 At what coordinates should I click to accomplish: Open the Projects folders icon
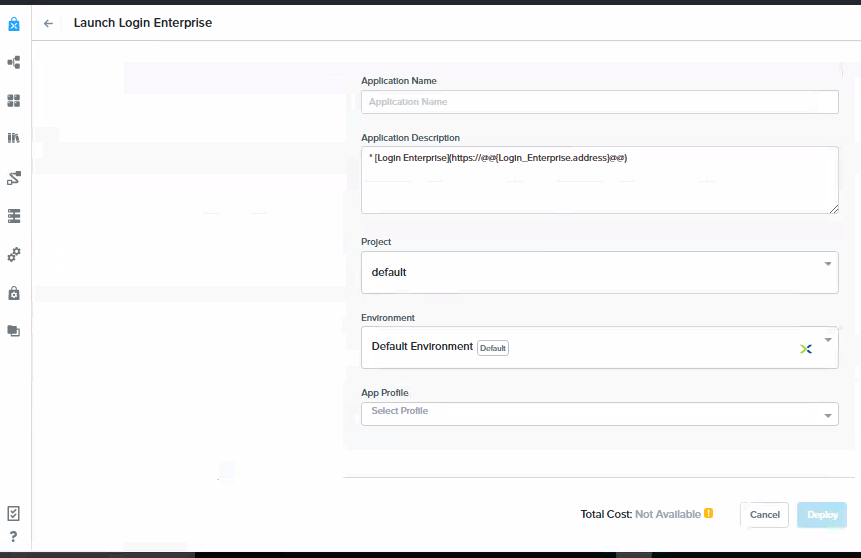pos(14,331)
